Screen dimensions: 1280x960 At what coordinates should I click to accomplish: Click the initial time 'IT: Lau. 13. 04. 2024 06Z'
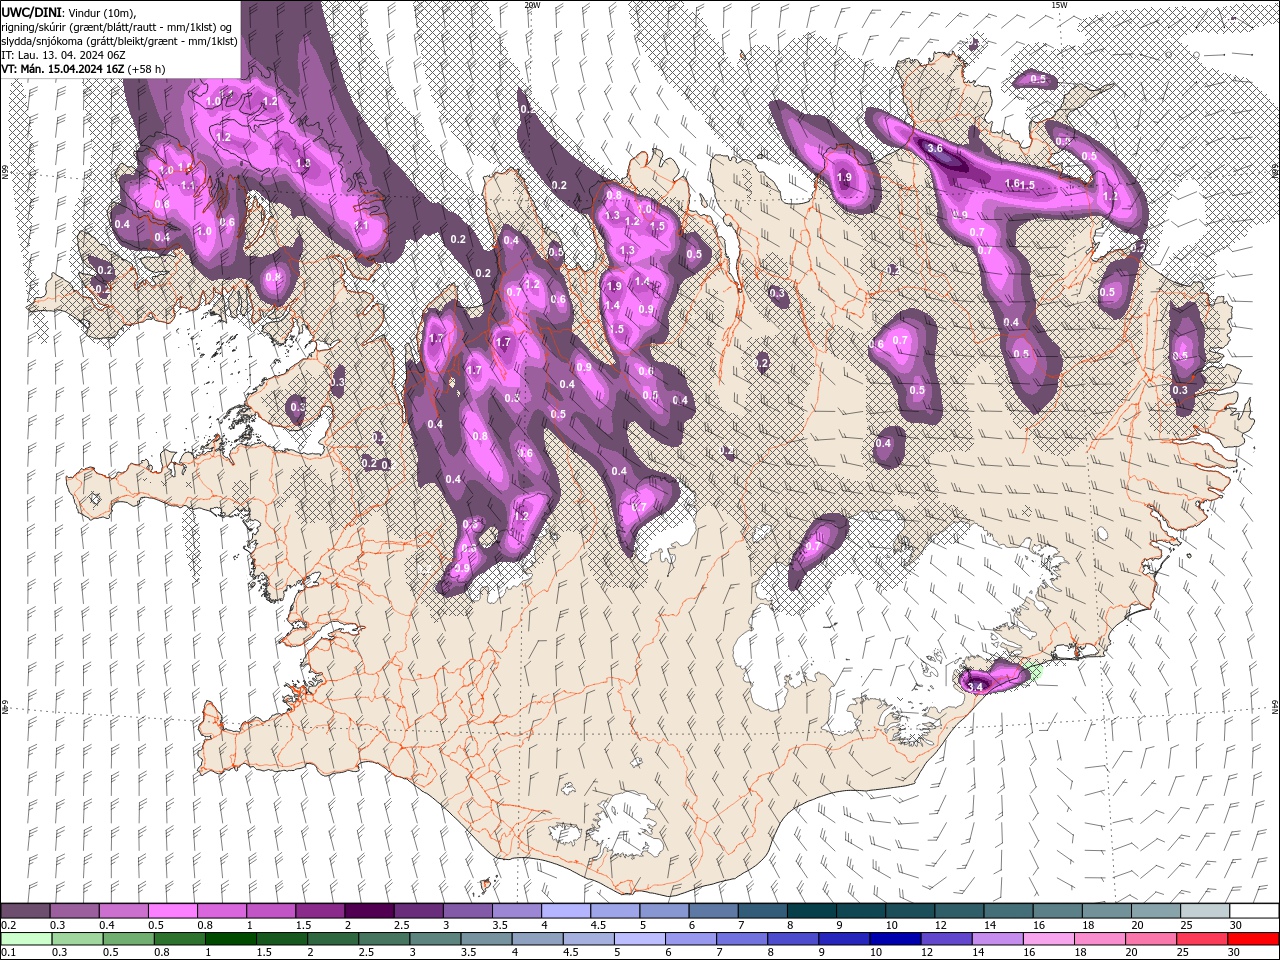click(63, 55)
